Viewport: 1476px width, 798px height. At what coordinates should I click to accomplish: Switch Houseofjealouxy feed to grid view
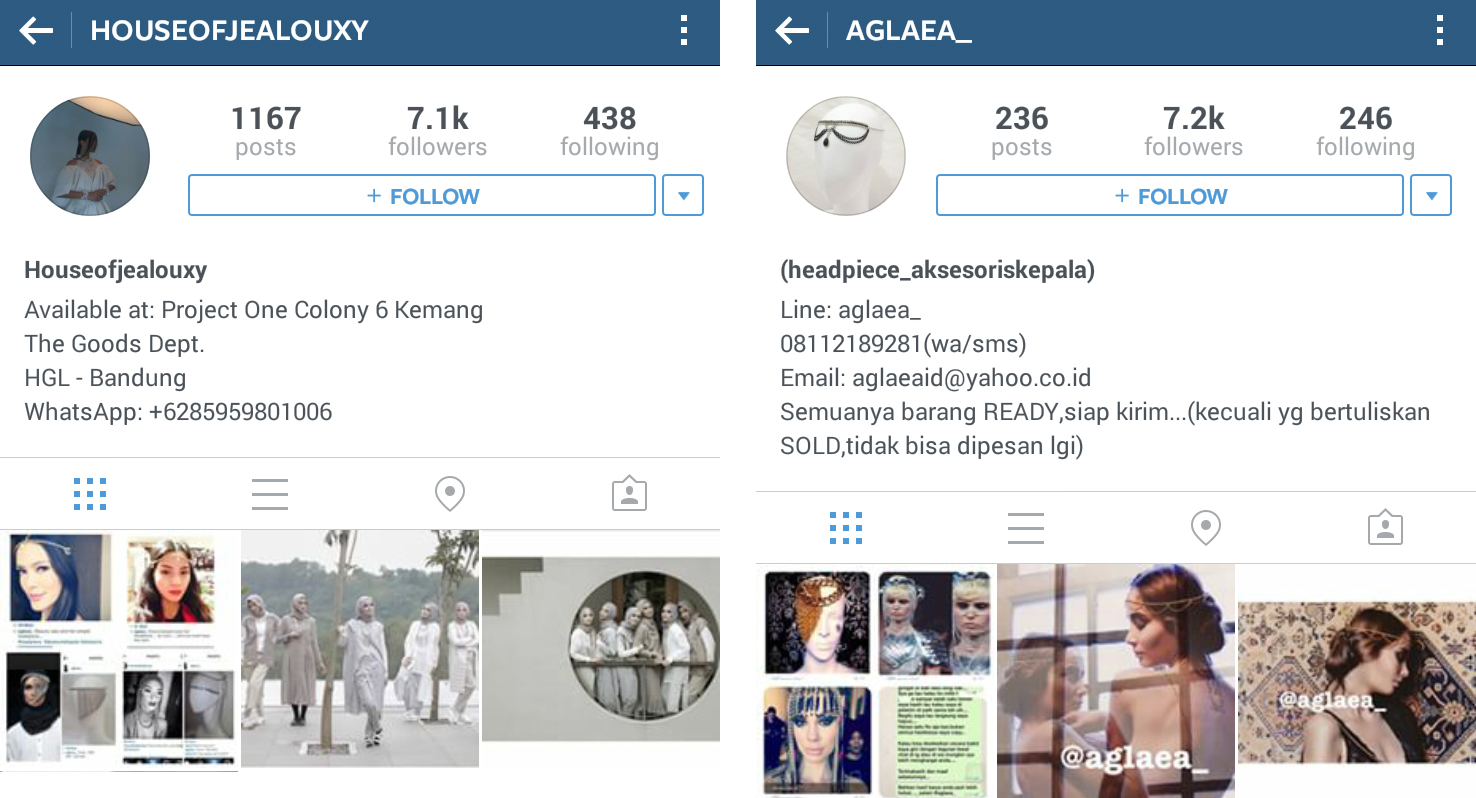coord(90,494)
